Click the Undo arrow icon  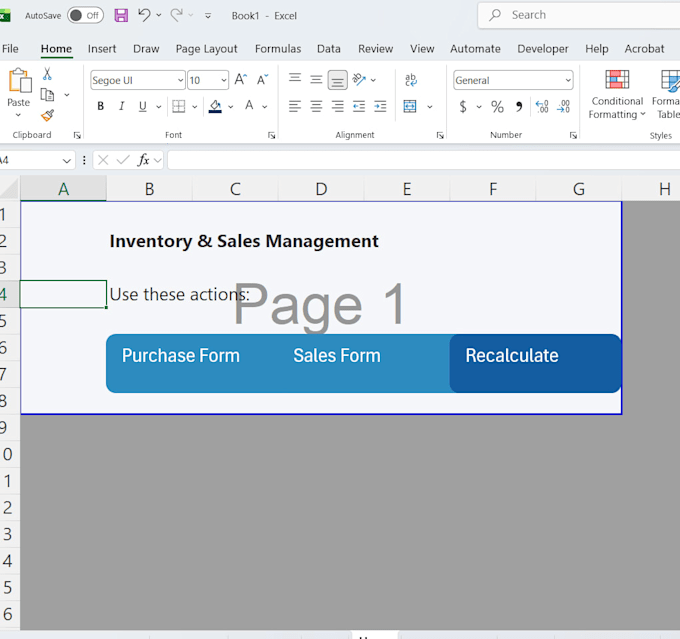(x=144, y=15)
